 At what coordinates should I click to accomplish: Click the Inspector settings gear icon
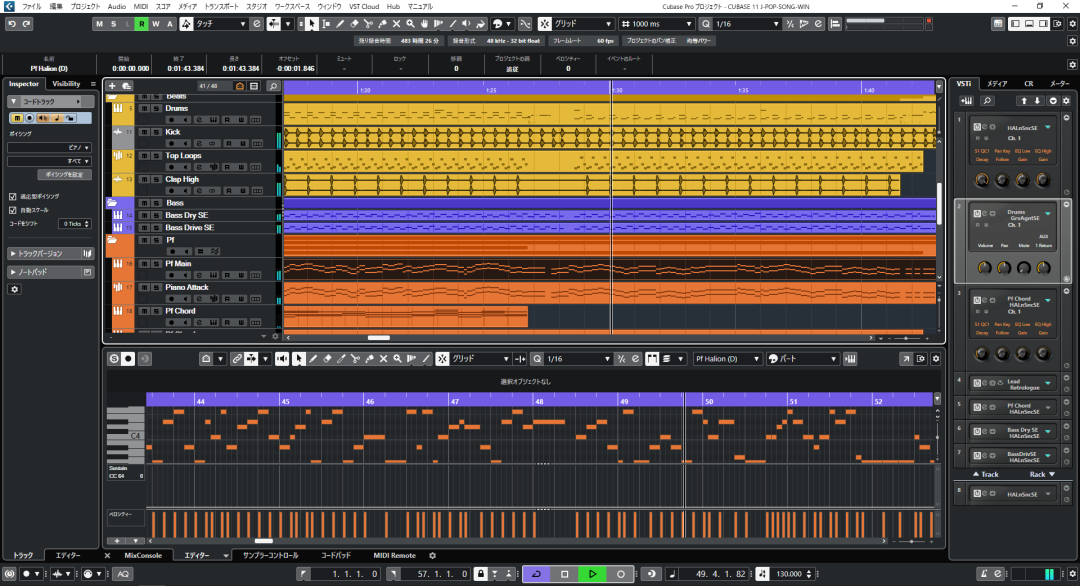[14, 289]
